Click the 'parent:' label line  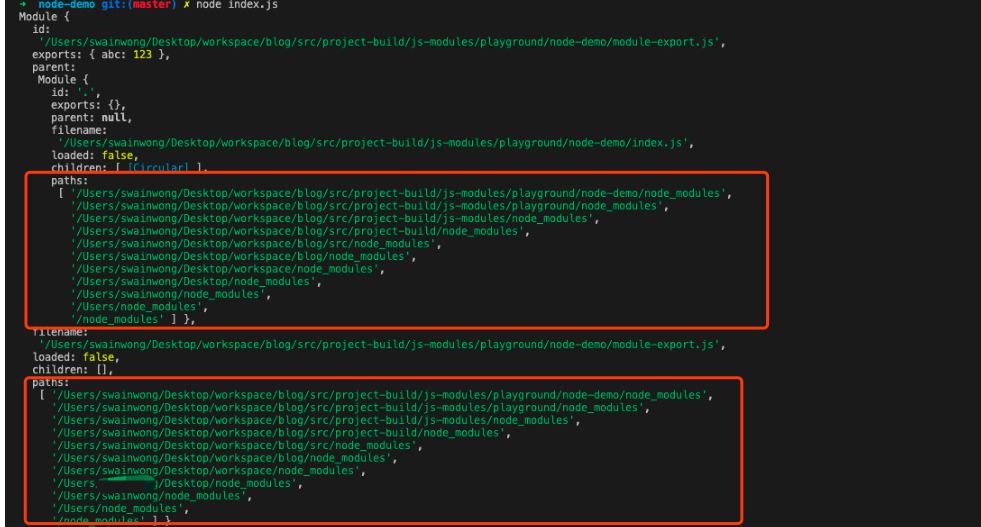pos(54,67)
